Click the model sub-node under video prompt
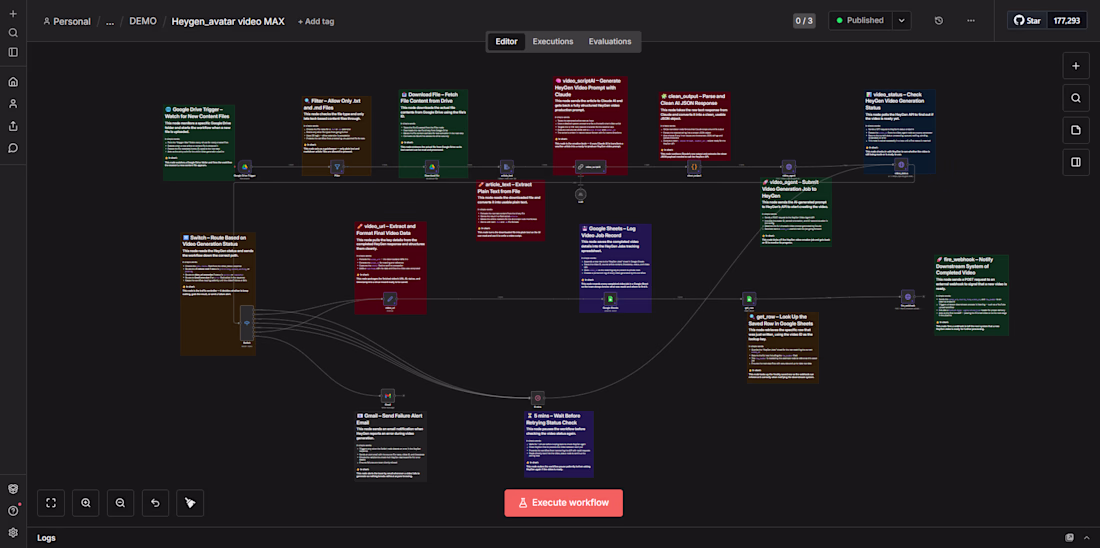 580,194
